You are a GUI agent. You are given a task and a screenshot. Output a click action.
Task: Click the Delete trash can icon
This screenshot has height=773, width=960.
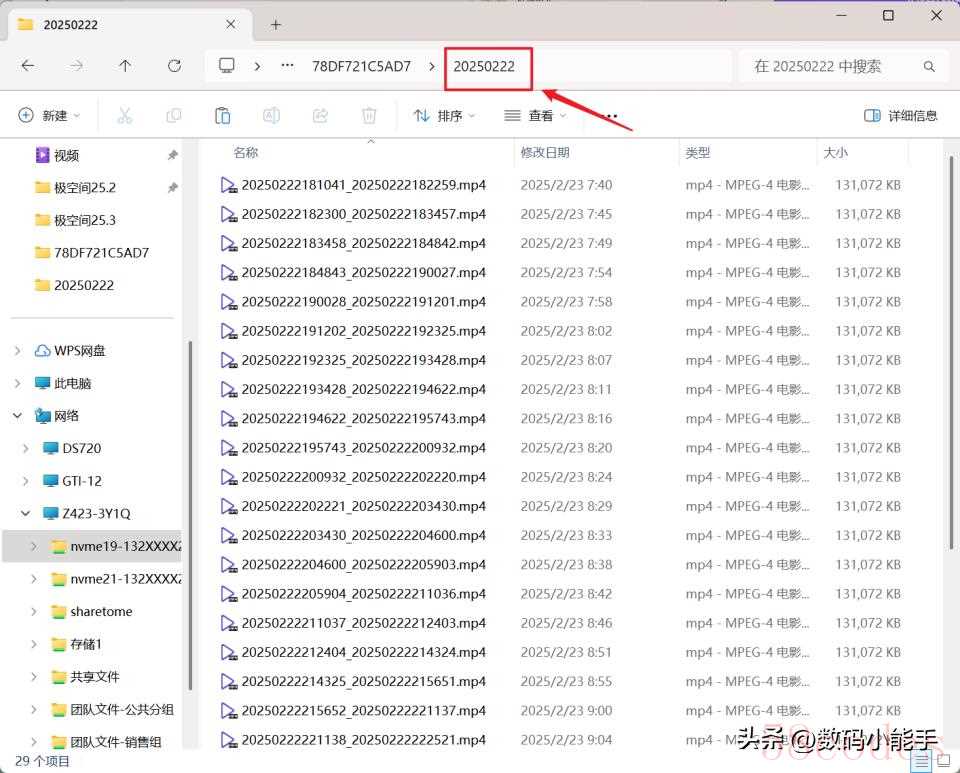point(369,116)
